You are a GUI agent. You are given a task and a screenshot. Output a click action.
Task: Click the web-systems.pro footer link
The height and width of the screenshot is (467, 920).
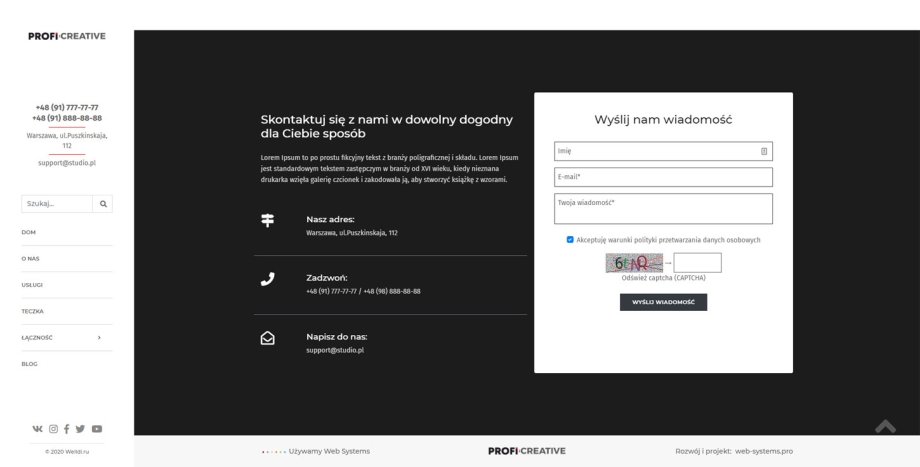[x=764, y=451]
